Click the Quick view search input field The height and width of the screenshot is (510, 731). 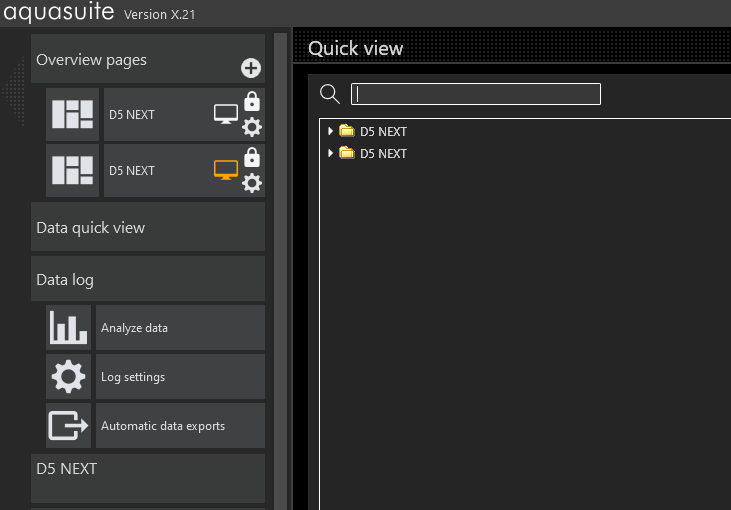click(x=476, y=94)
